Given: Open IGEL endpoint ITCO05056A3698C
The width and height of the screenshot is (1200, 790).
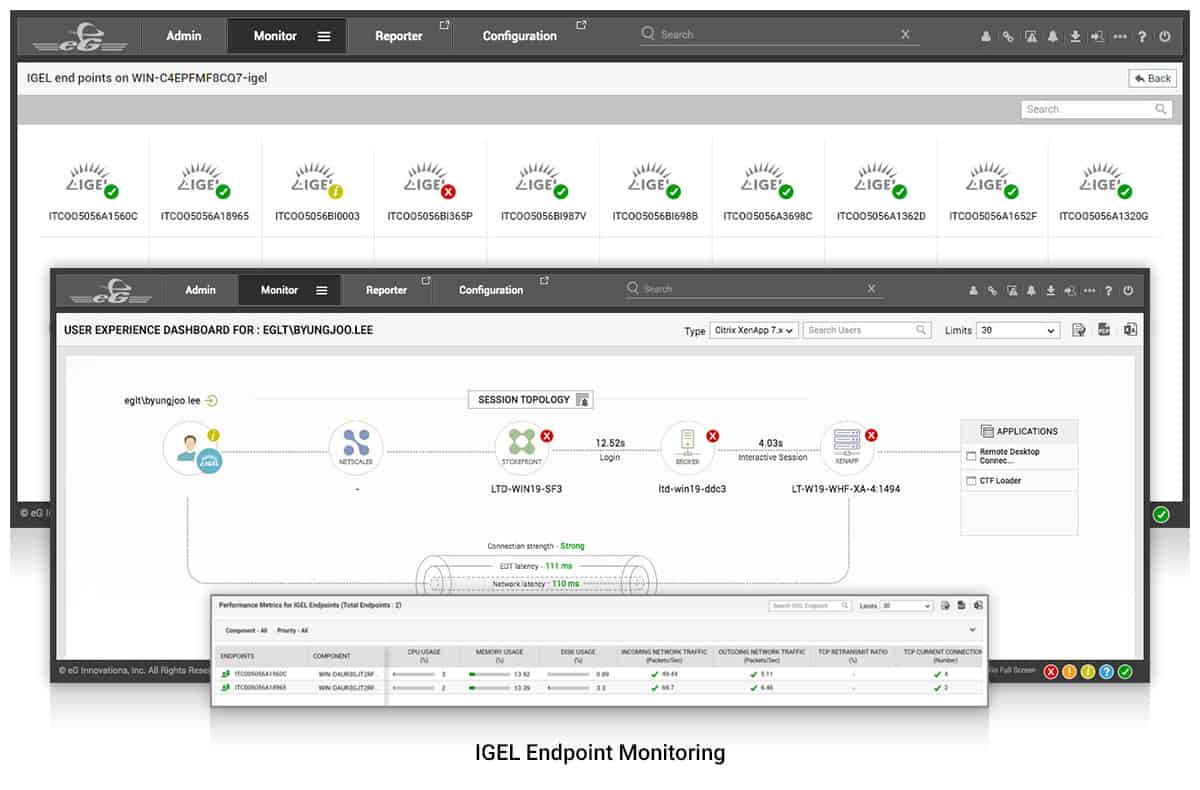Looking at the screenshot, I should 768,192.
